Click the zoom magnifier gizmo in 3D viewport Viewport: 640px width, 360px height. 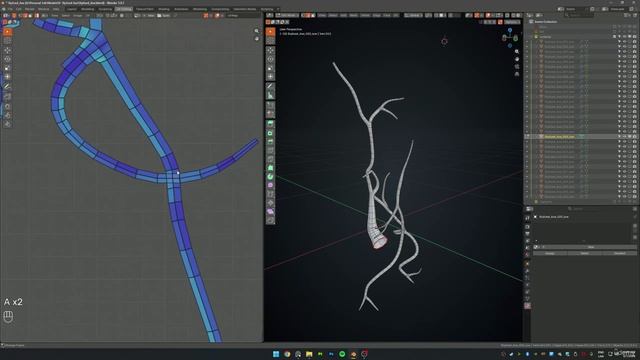(x=517, y=51)
